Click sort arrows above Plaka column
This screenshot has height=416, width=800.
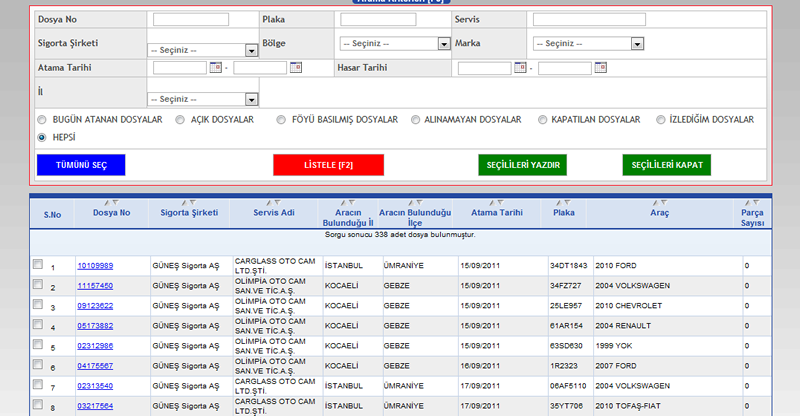pyautogui.click(x=562, y=202)
